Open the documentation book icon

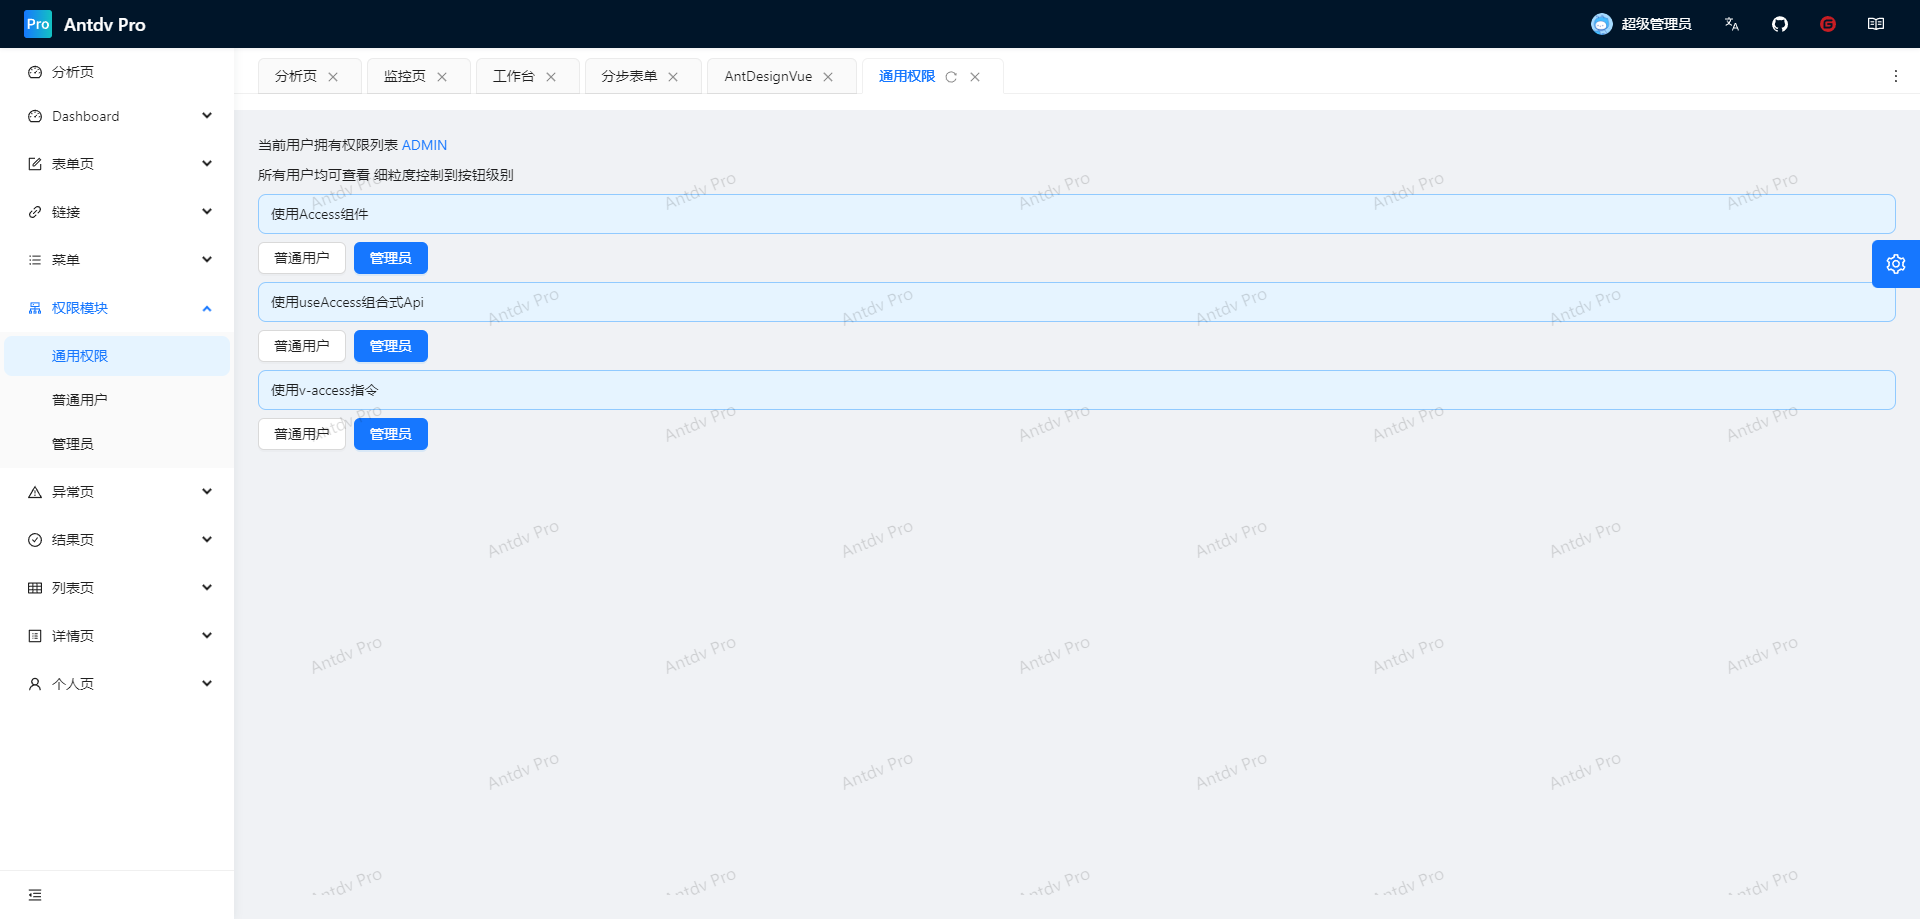1876,24
